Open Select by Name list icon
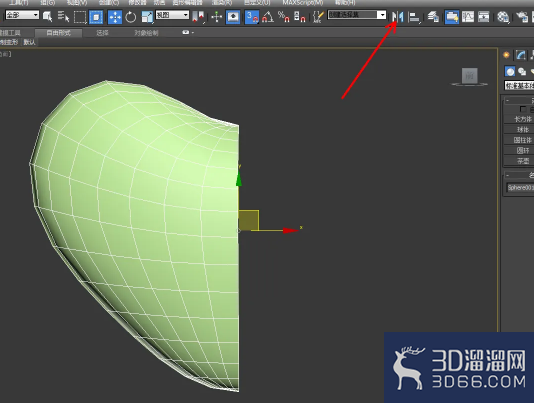The width and height of the screenshot is (534, 403). pyautogui.click(x=63, y=16)
